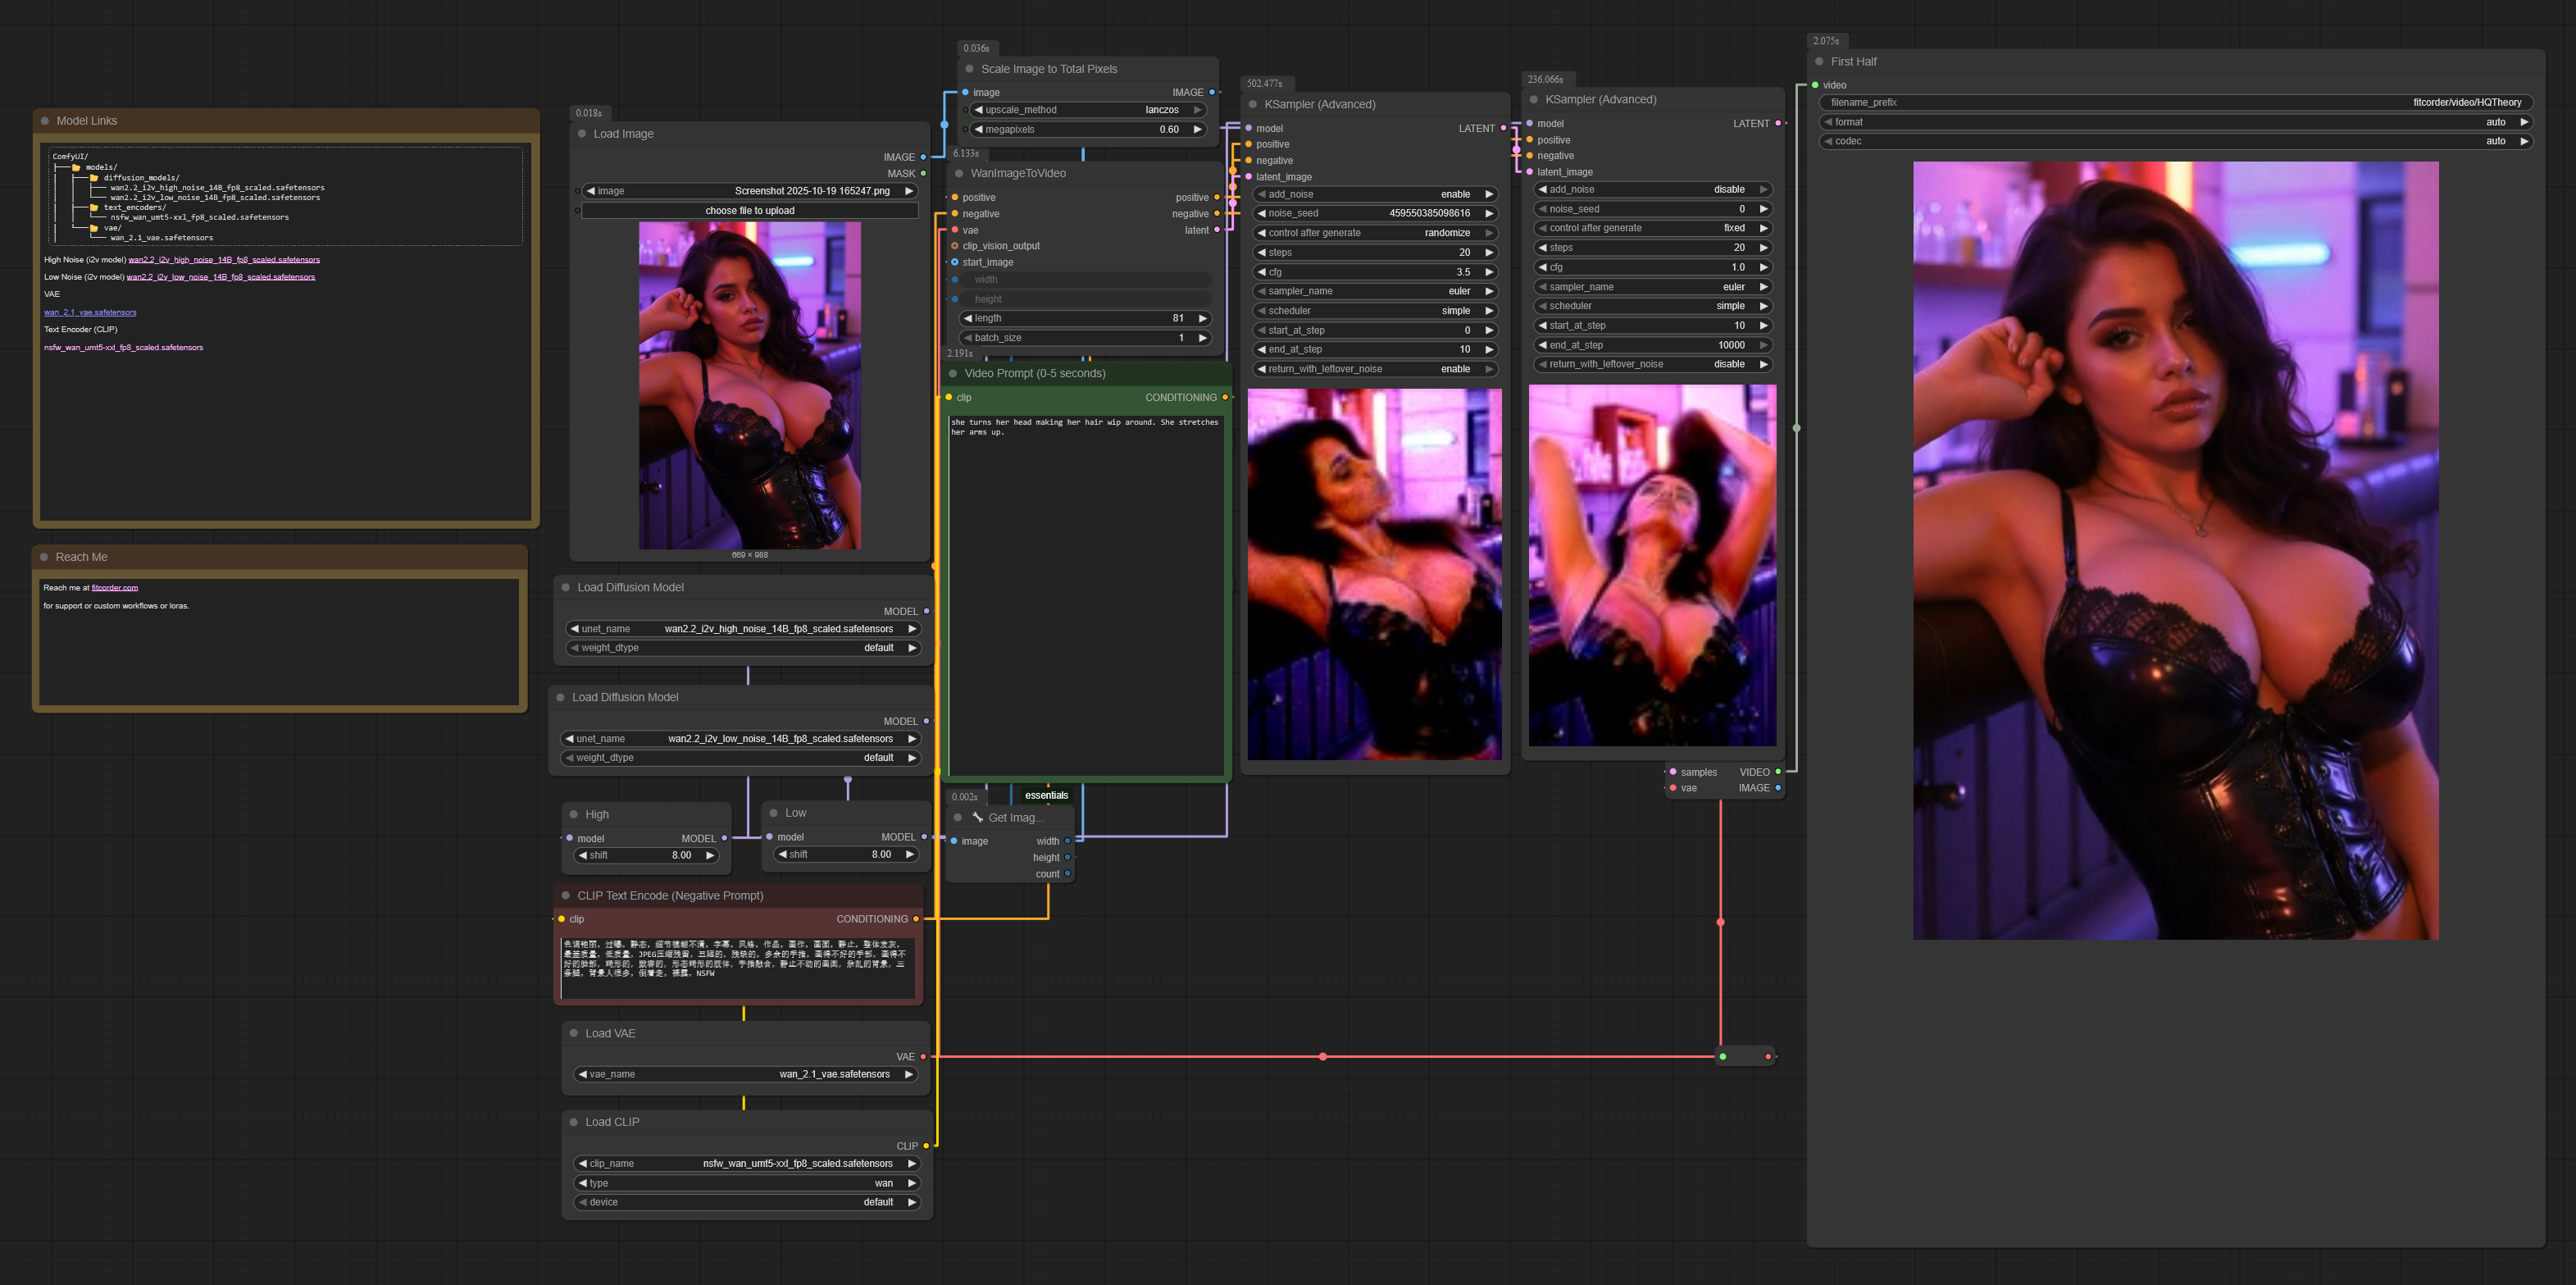The height and width of the screenshot is (1285, 2576).
Task: Collapse the Load VAE node dot
Action: click(574, 1034)
